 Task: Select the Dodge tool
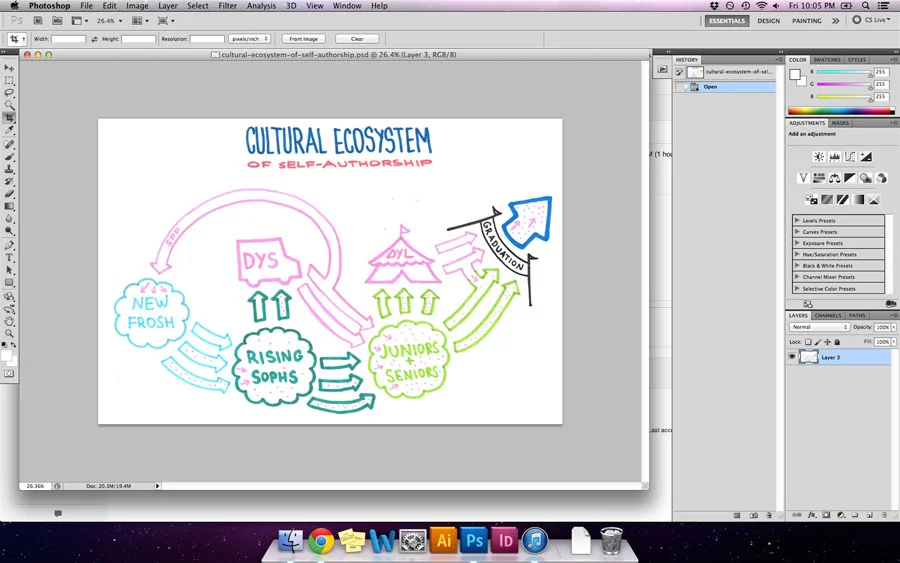(9, 231)
